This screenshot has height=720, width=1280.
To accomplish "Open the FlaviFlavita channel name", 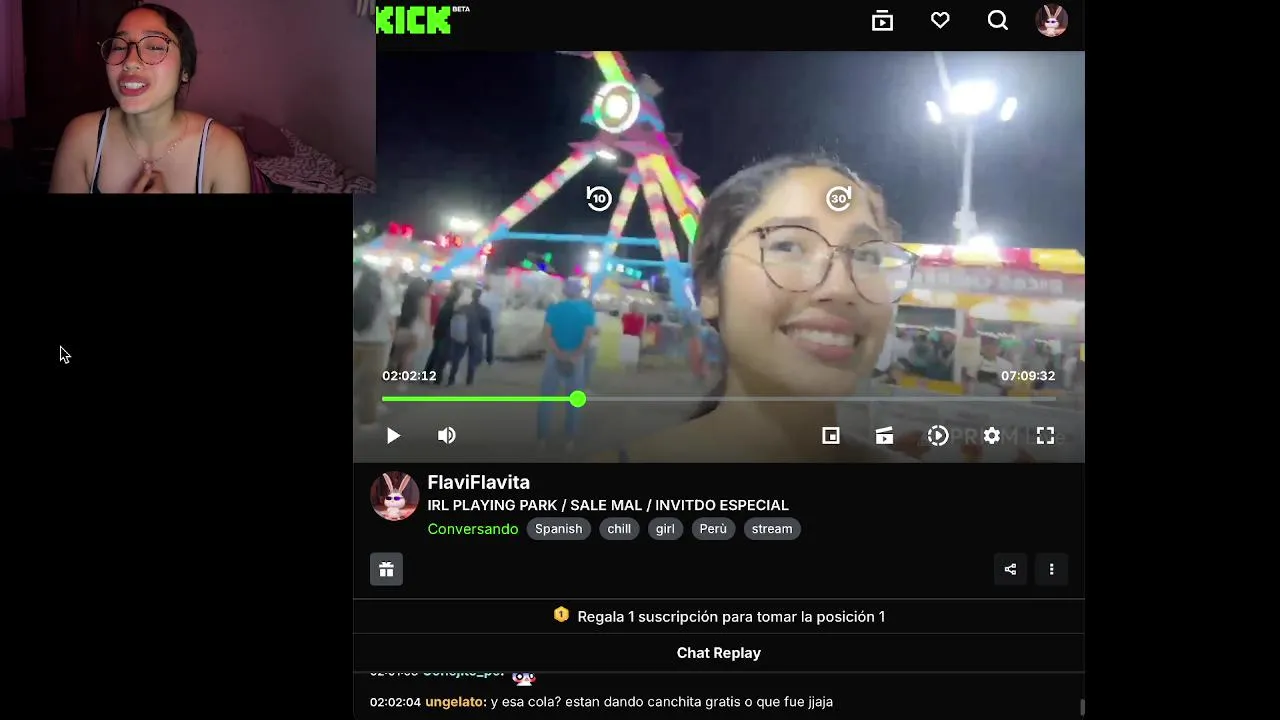I will 478,482.
